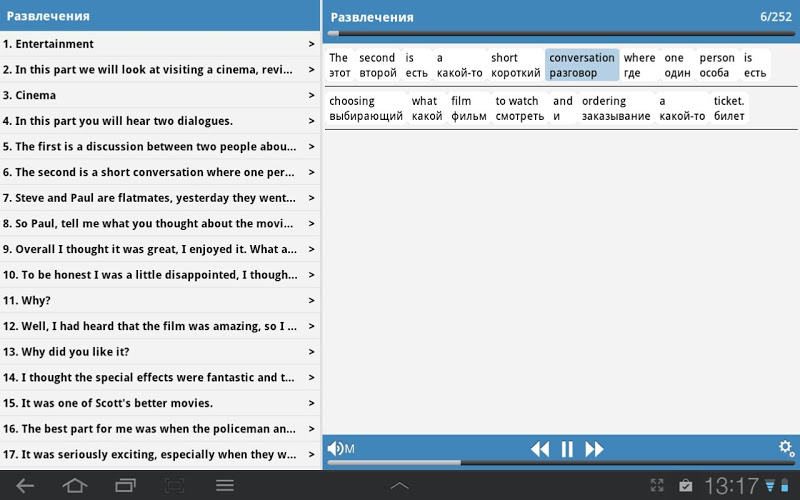Screen dimensions: 800x500
Task: Pause the audio playback
Action: pyautogui.click(x=567, y=449)
